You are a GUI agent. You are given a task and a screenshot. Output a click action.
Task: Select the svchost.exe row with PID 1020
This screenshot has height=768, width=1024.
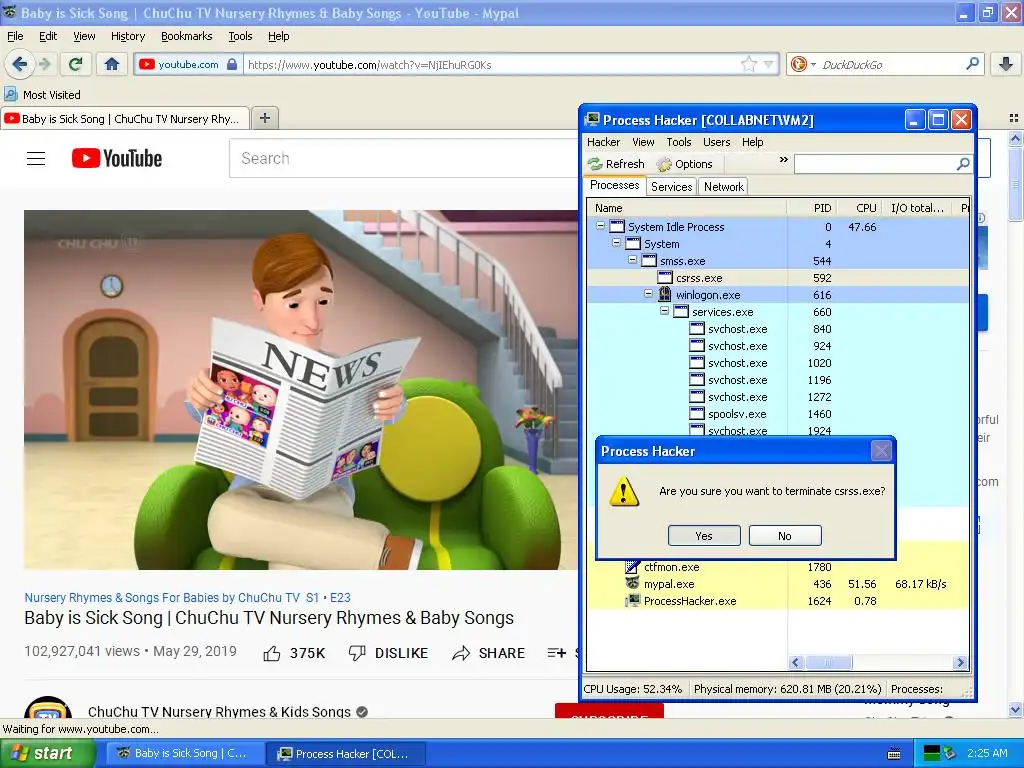777,362
